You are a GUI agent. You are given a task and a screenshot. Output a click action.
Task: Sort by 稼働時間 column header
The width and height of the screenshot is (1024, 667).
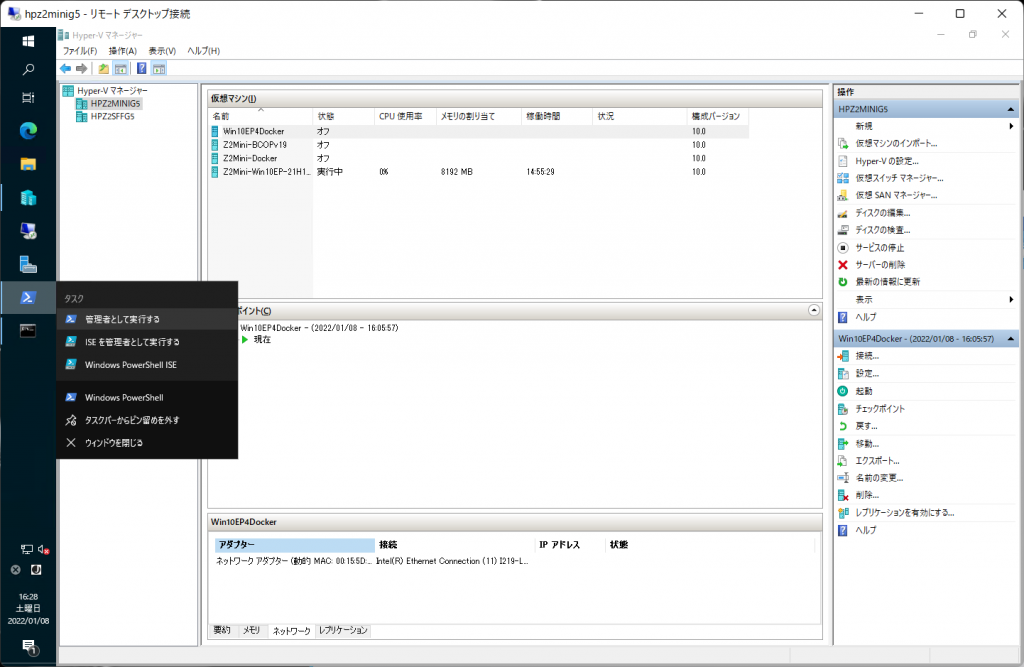(557, 116)
